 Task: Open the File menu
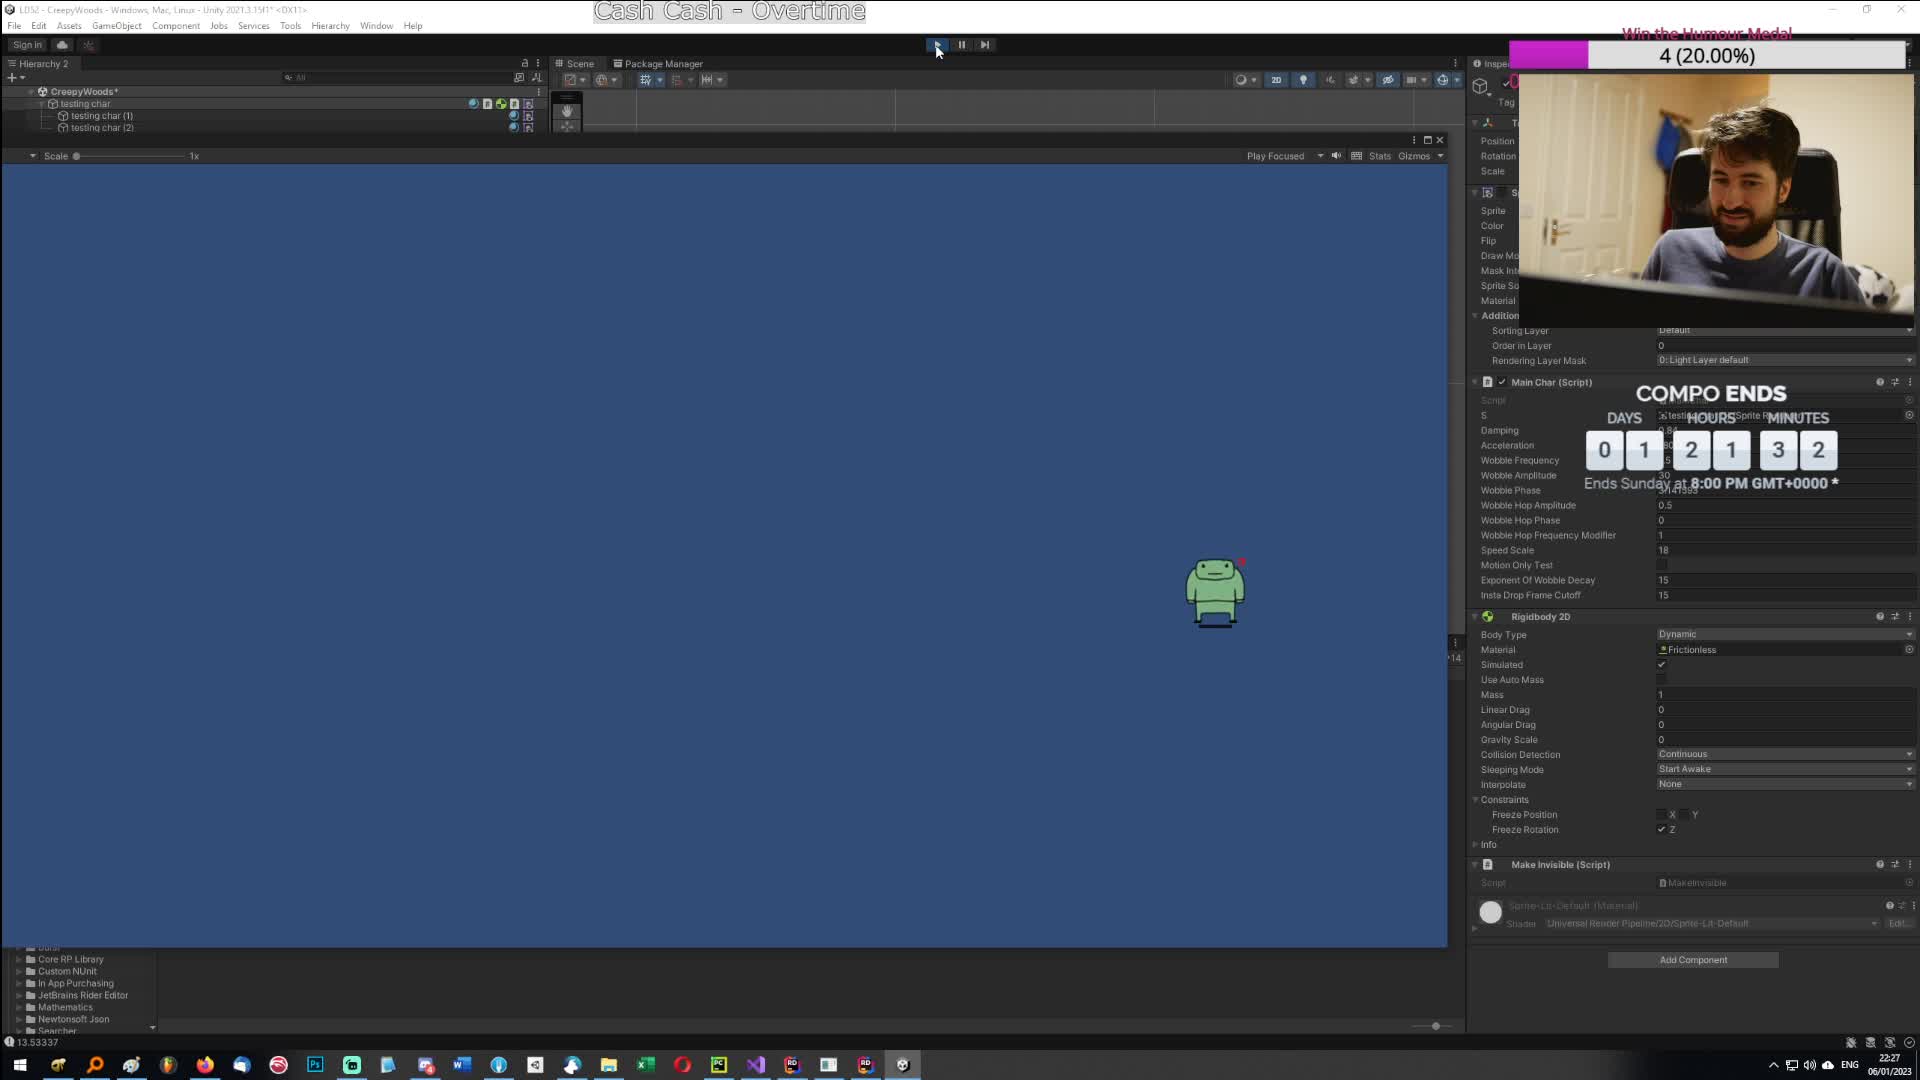14,26
